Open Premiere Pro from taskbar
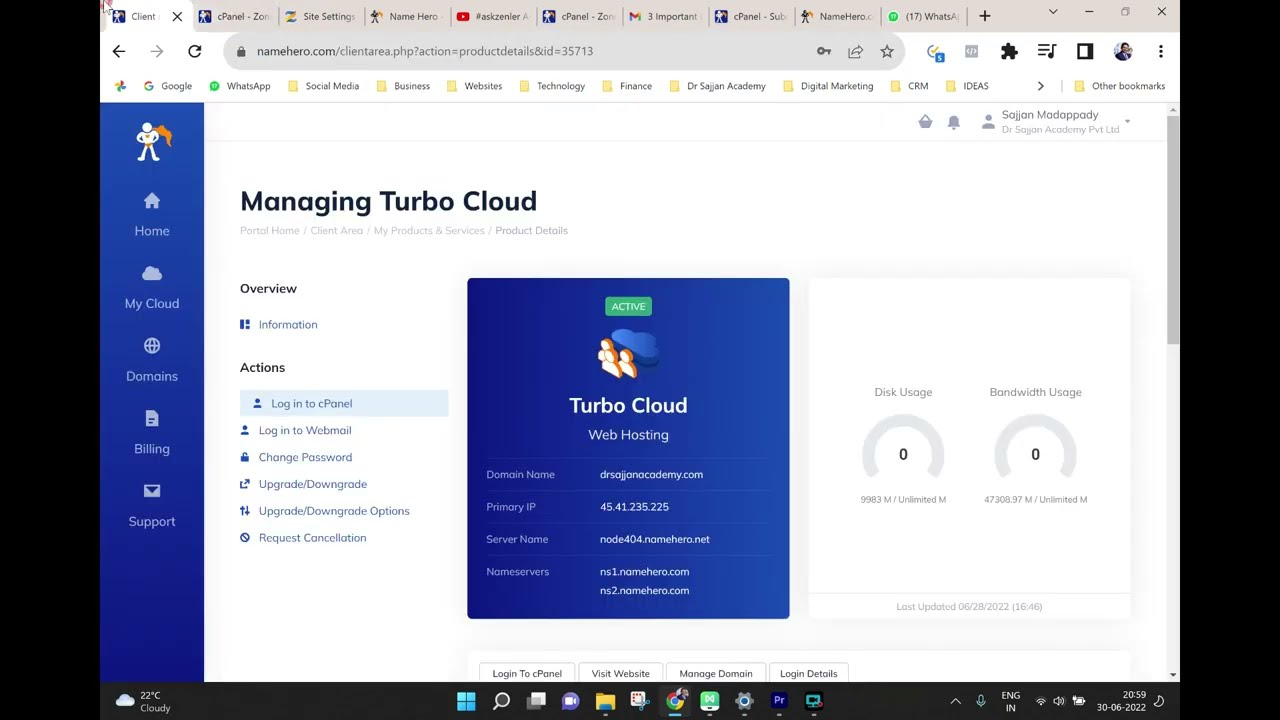1280x720 pixels. [x=779, y=701]
